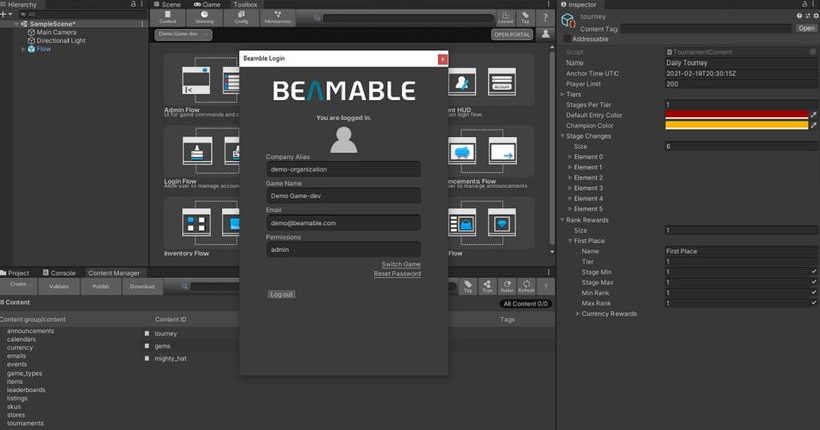Screen dimensions: 820x430
Task: Open the Content icon in Toolbox toolbar
Action: point(167,18)
